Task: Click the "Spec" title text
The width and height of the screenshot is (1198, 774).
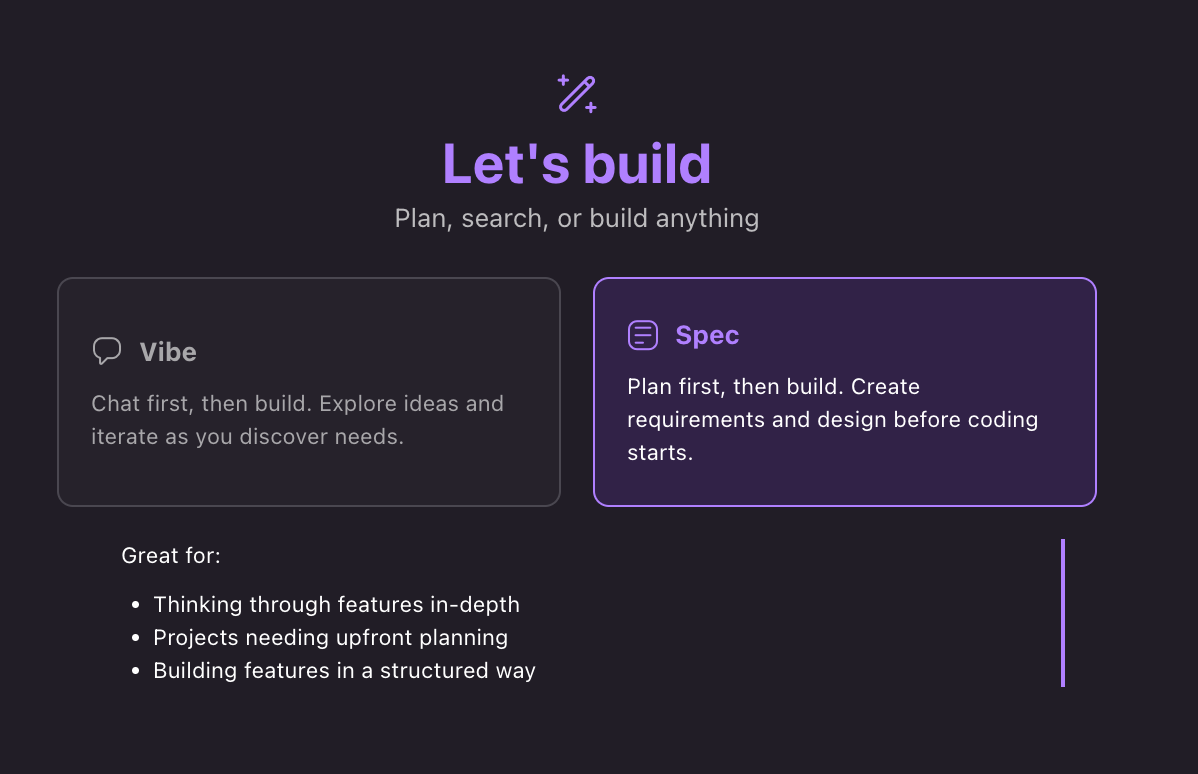Action: point(707,335)
